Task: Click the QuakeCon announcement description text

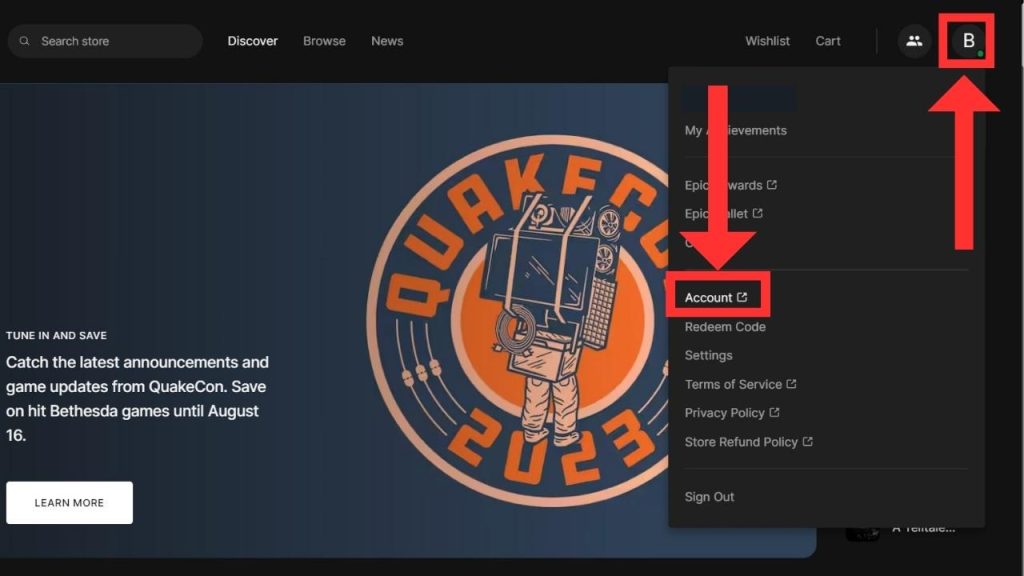Action: 137,398
